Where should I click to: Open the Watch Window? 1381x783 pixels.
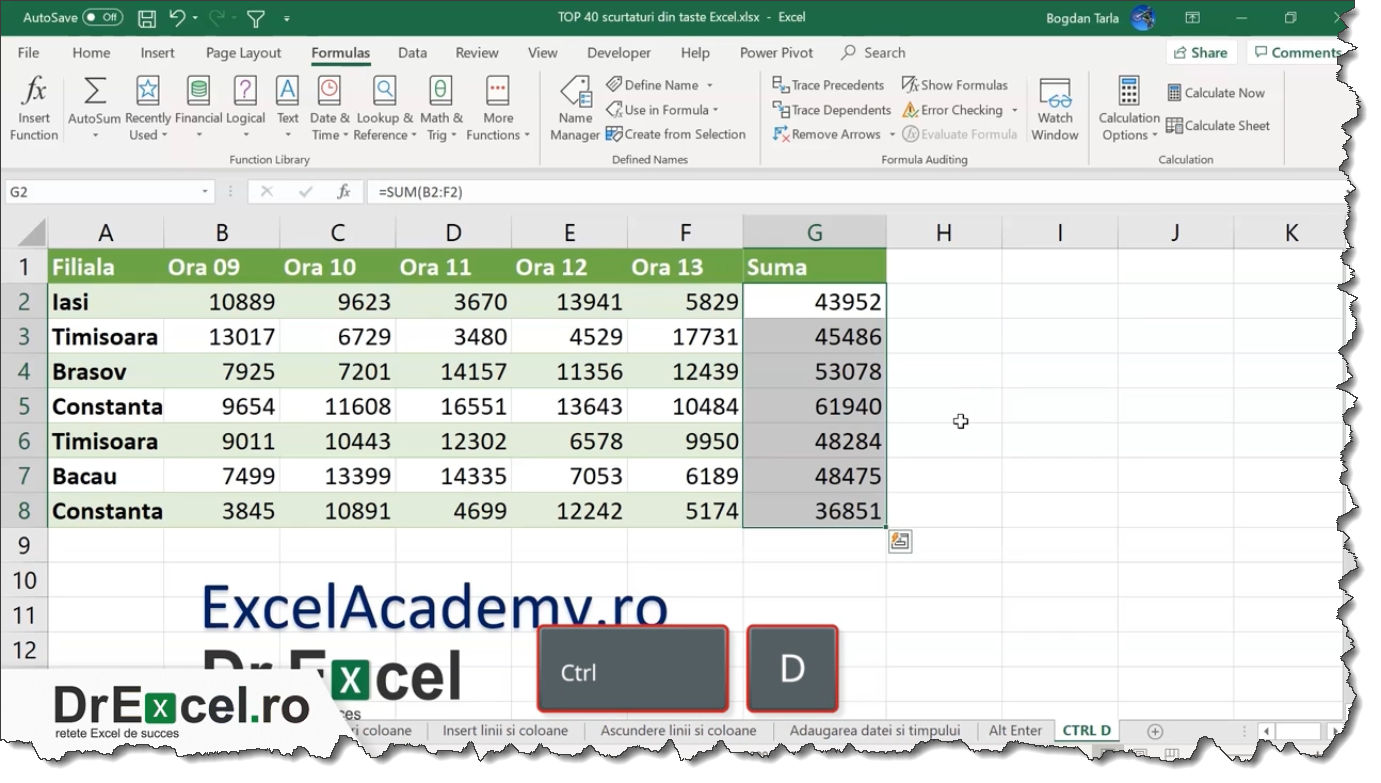click(1055, 108)
